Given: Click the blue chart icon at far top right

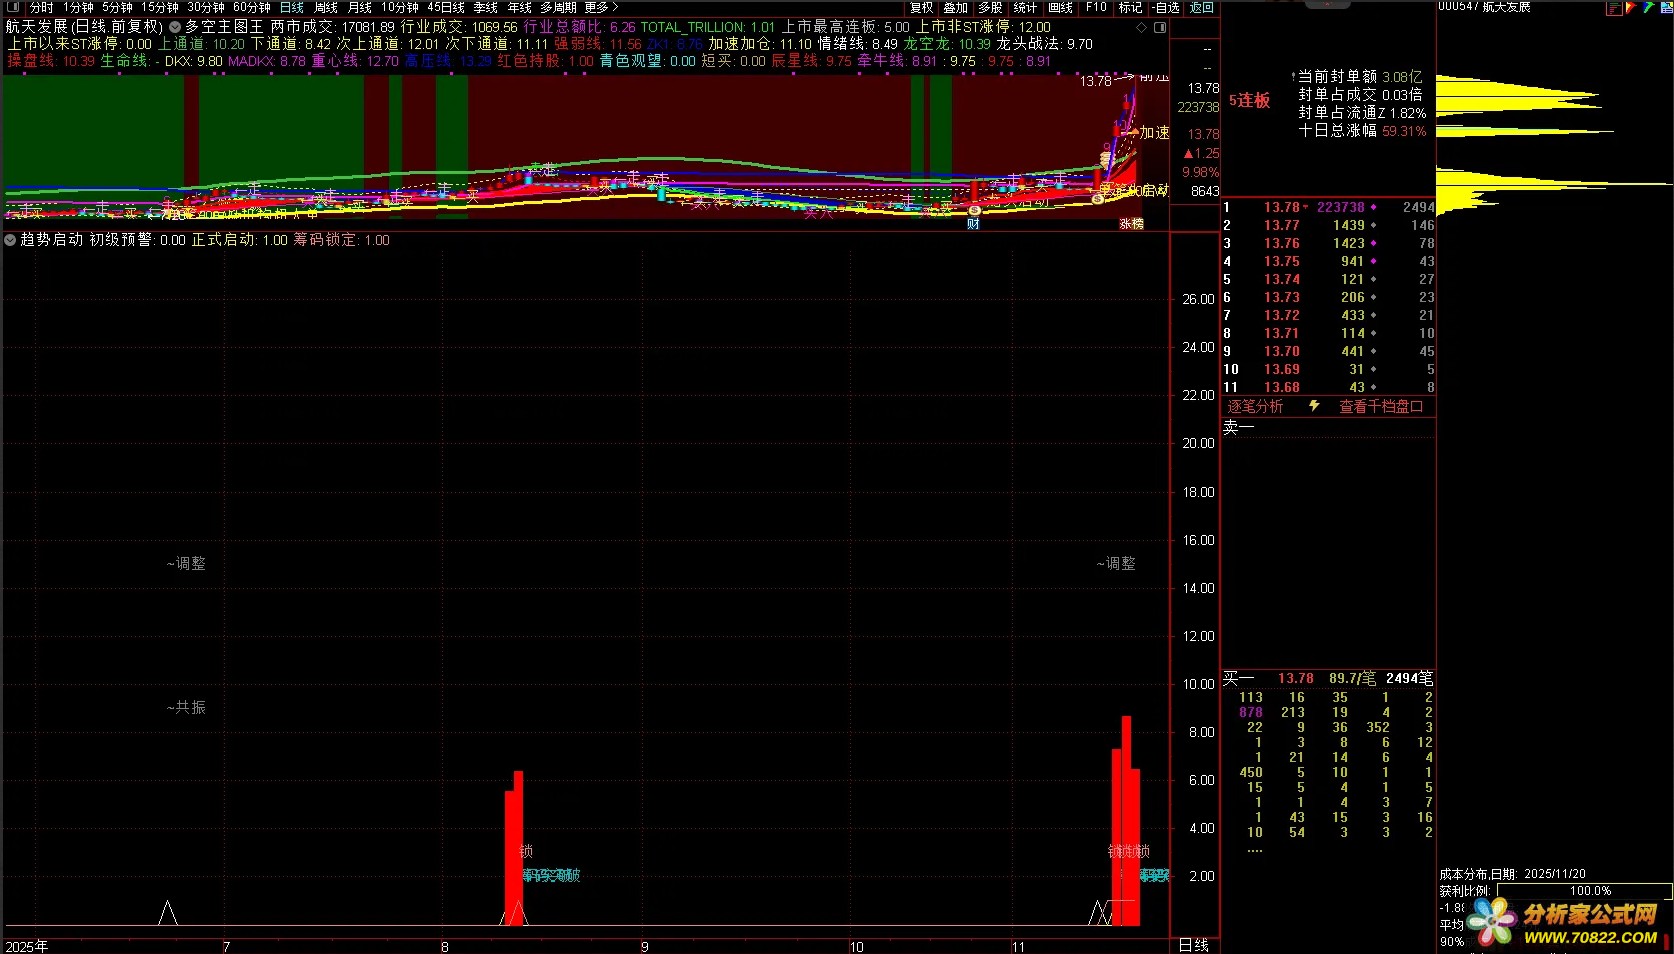Looking at the screenshot, I should click(1665, 8).
